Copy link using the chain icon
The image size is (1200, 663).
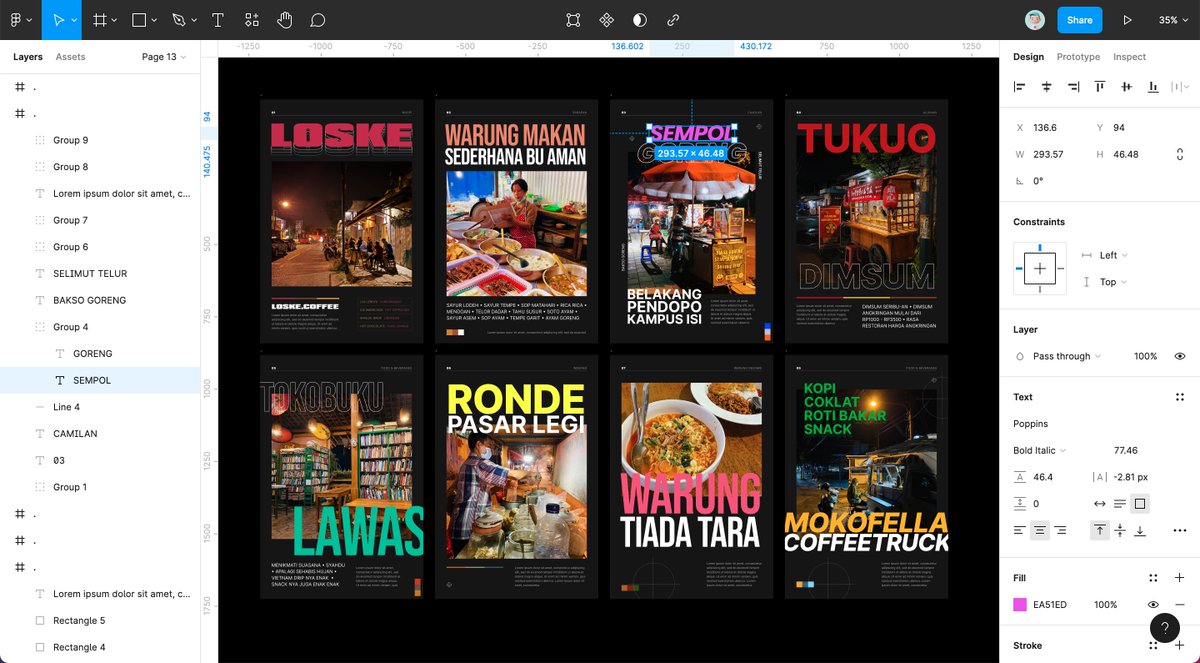[x=673, y=19]
